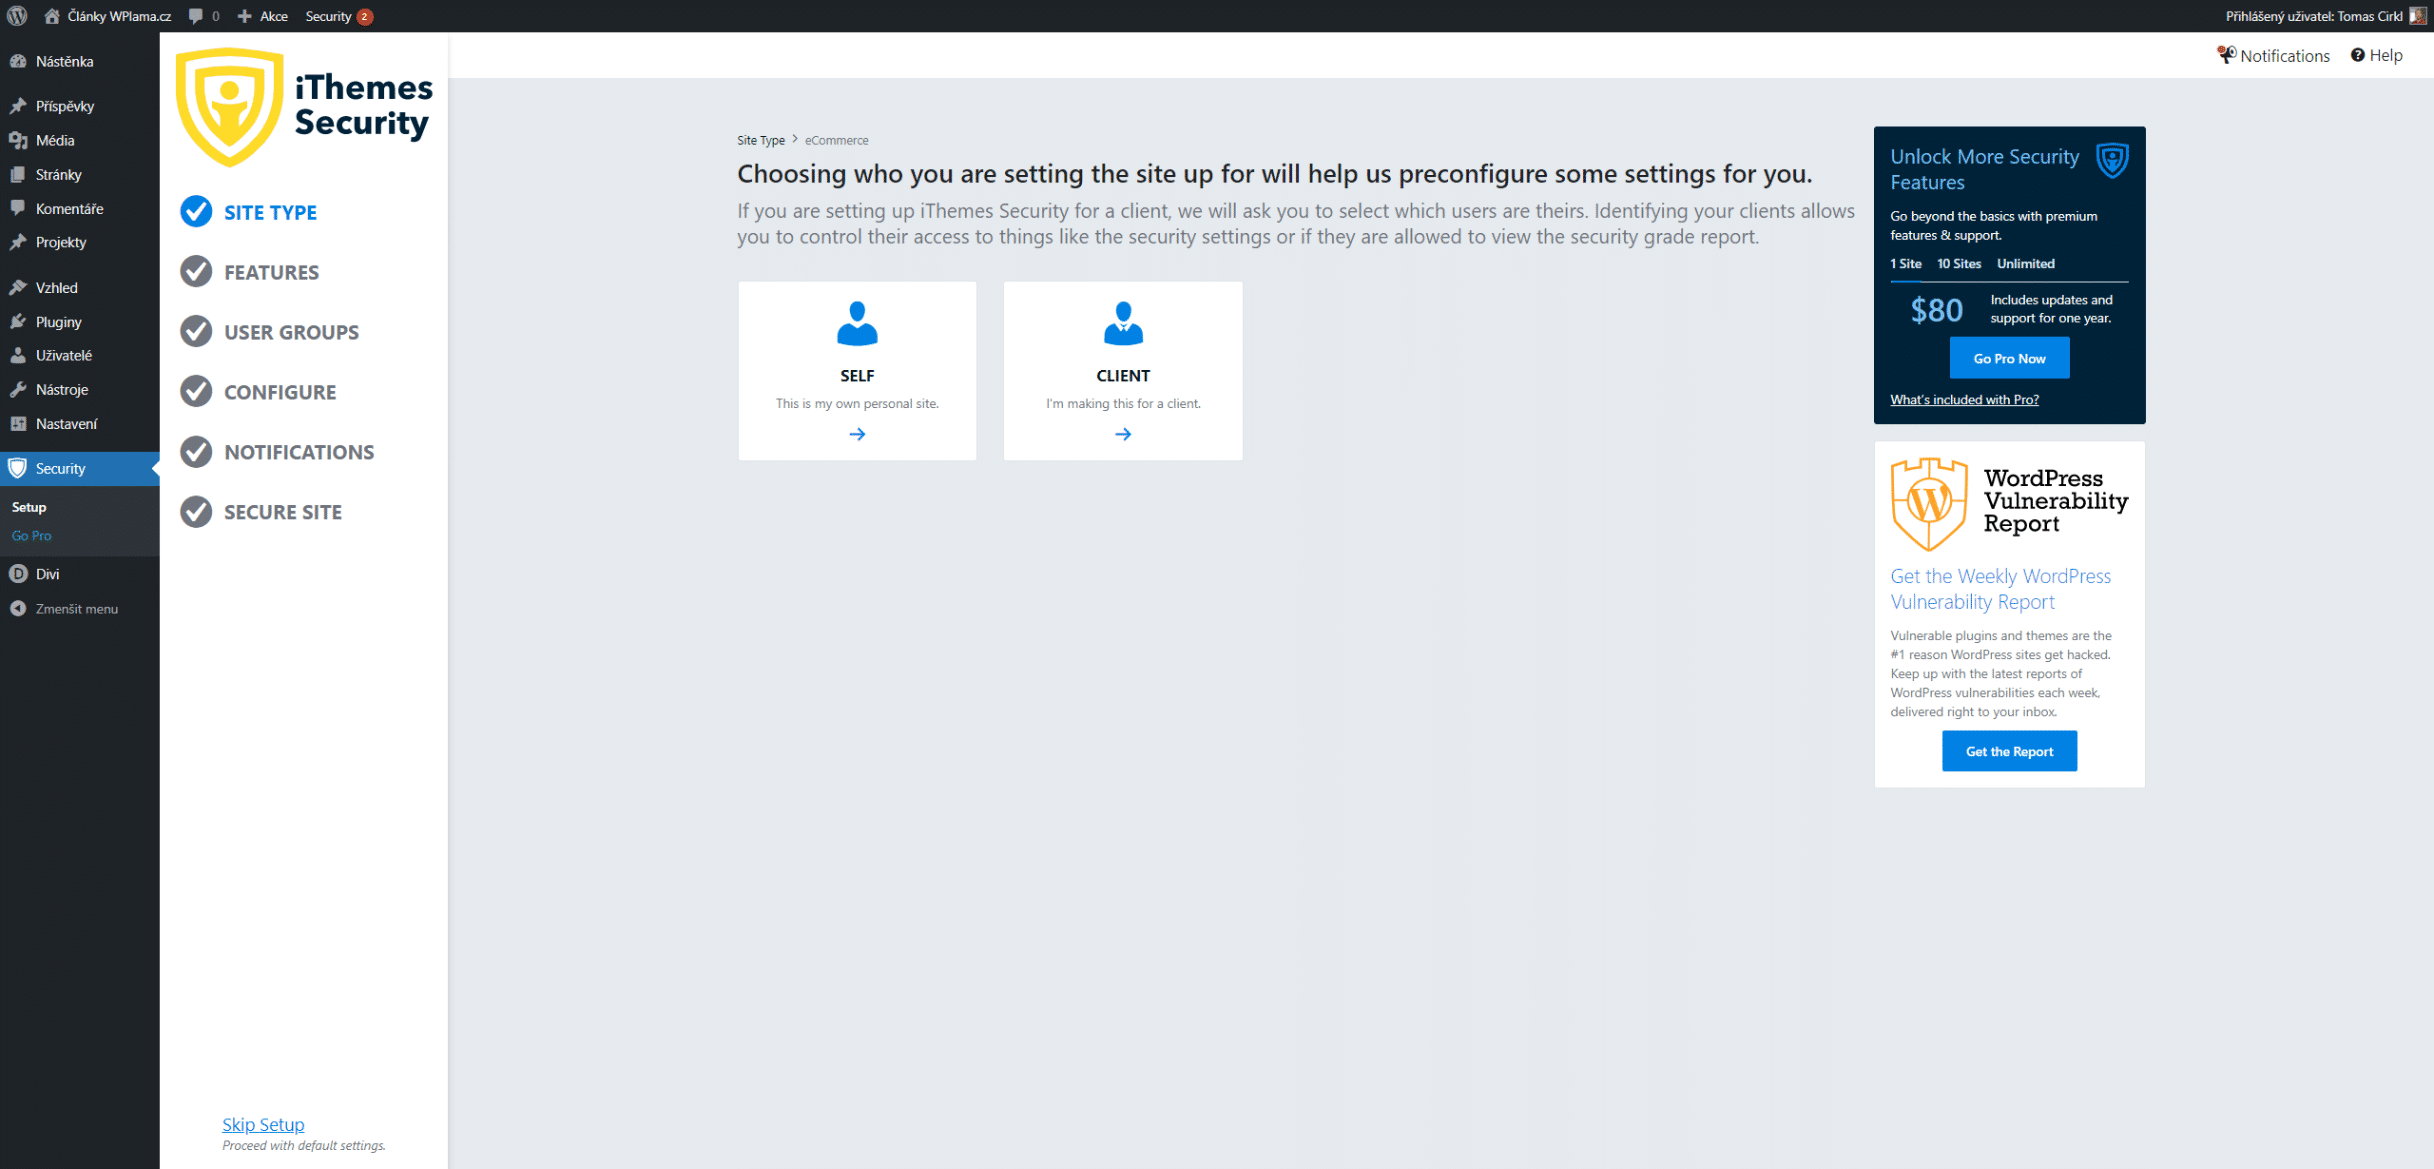Click the WordPress logo in admin bar

[x=17, y=16]
